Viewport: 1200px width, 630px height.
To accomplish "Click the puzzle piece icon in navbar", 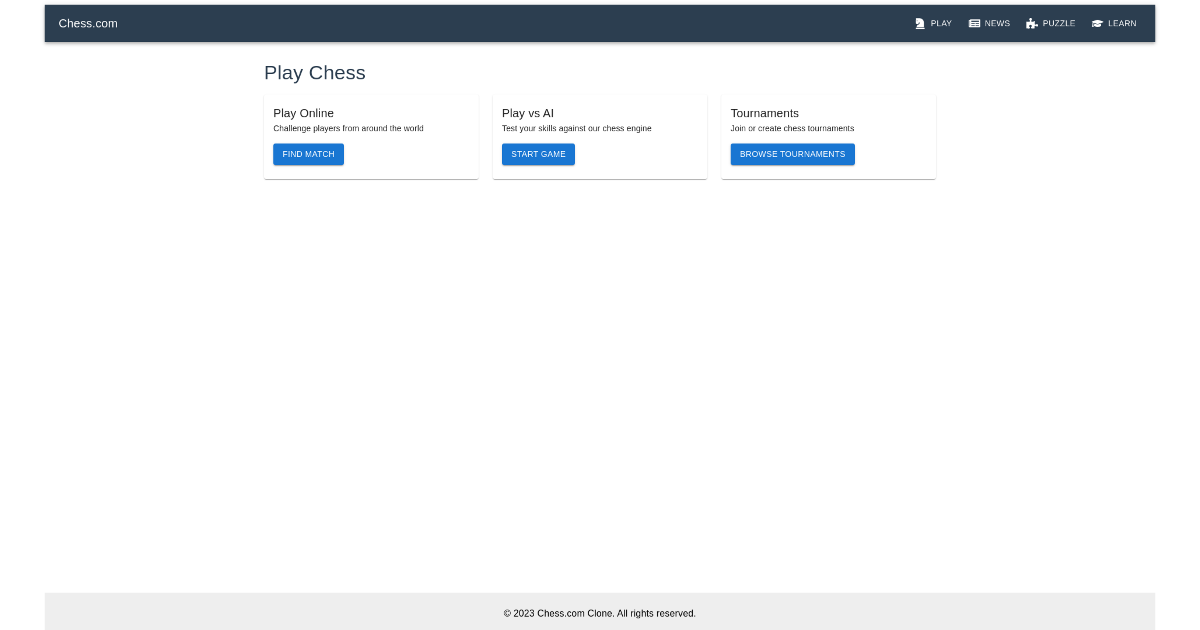I will click(x=1032, y=23).
